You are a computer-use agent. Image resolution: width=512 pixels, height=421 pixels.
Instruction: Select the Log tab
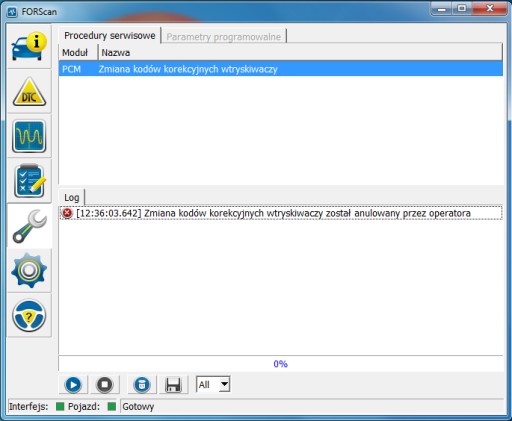72,197
